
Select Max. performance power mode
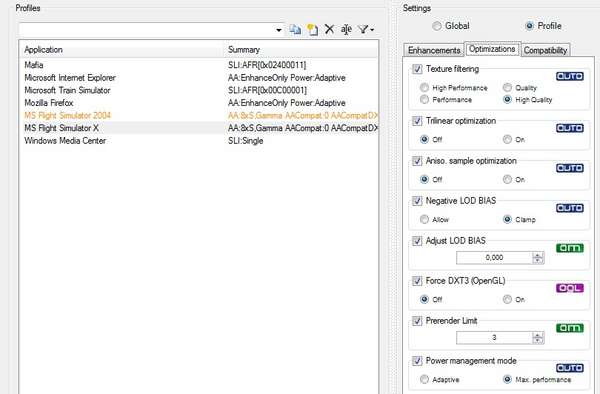(x=507, y=379)
